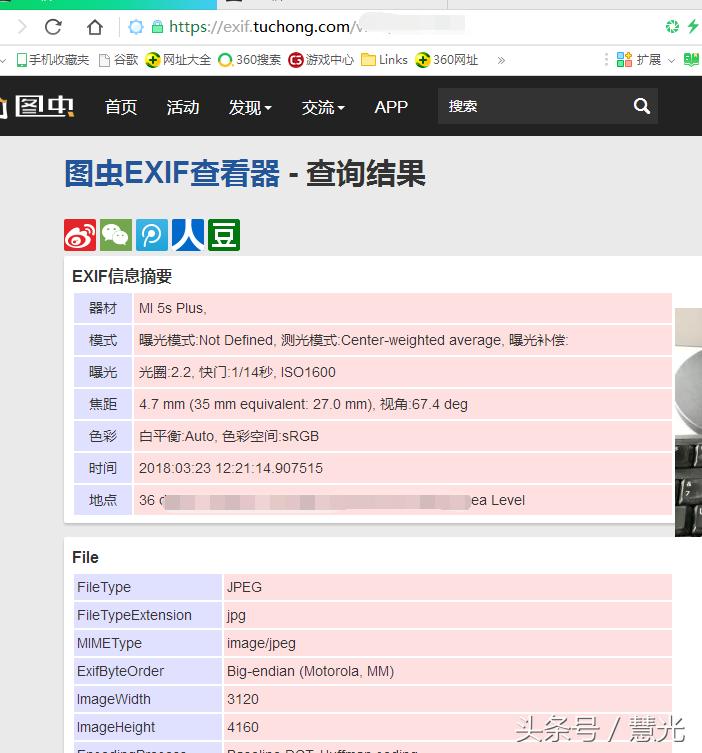
Task: Share to Douban icon
Action: [224, 235]
